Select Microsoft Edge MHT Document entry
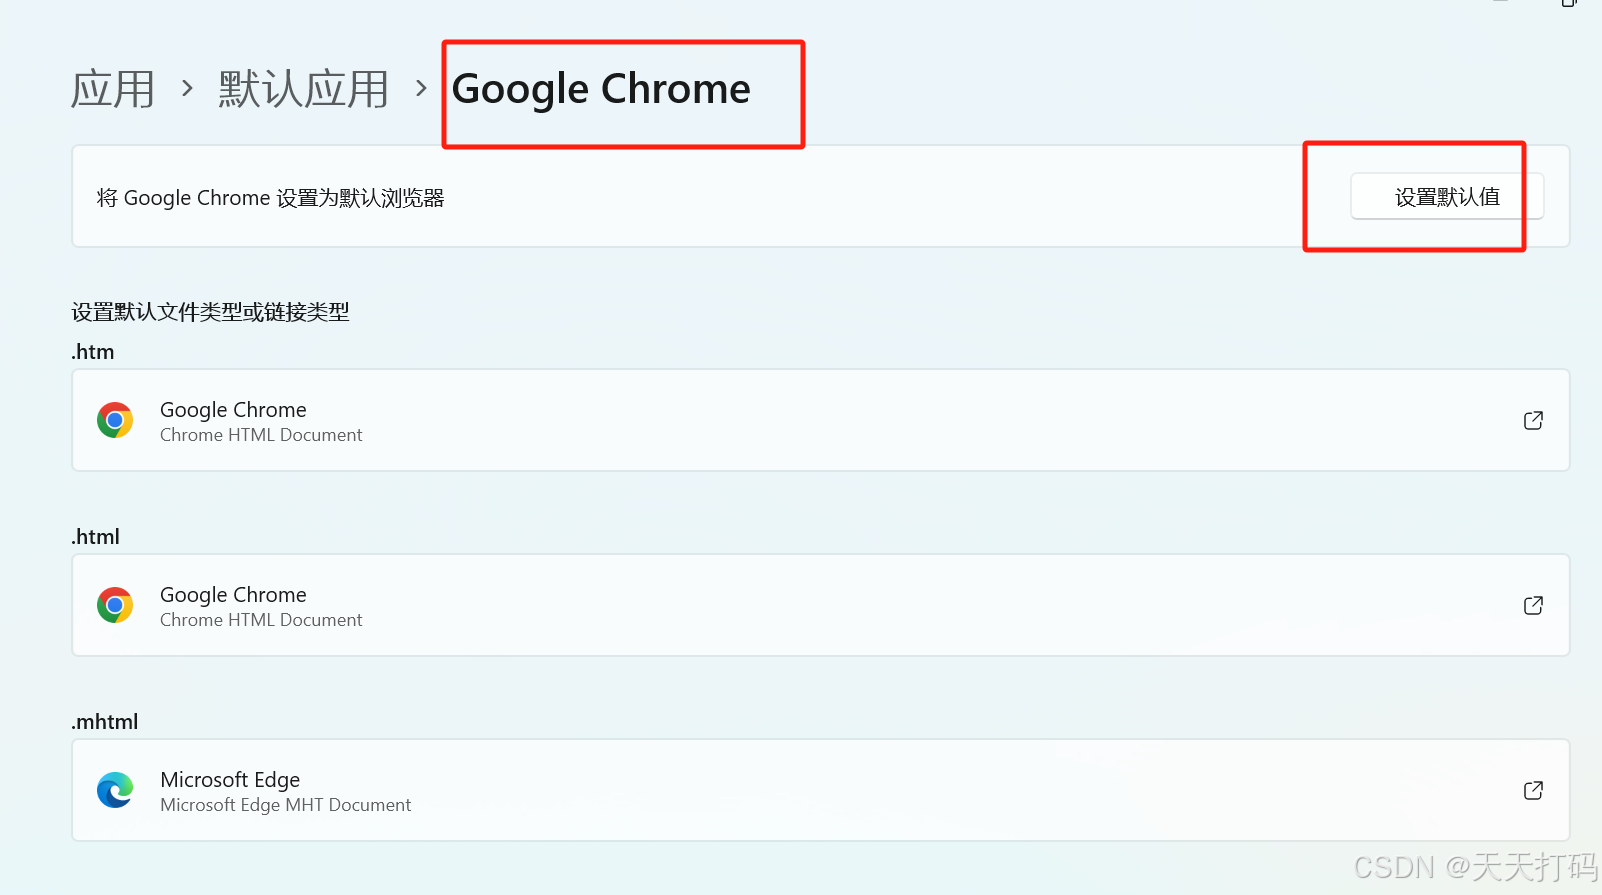 (285, 805)
